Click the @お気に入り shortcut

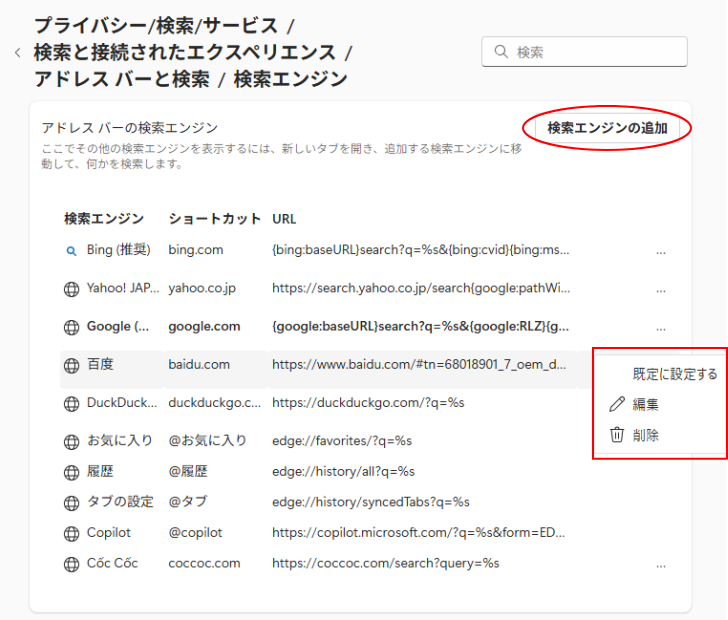point(208,440)
